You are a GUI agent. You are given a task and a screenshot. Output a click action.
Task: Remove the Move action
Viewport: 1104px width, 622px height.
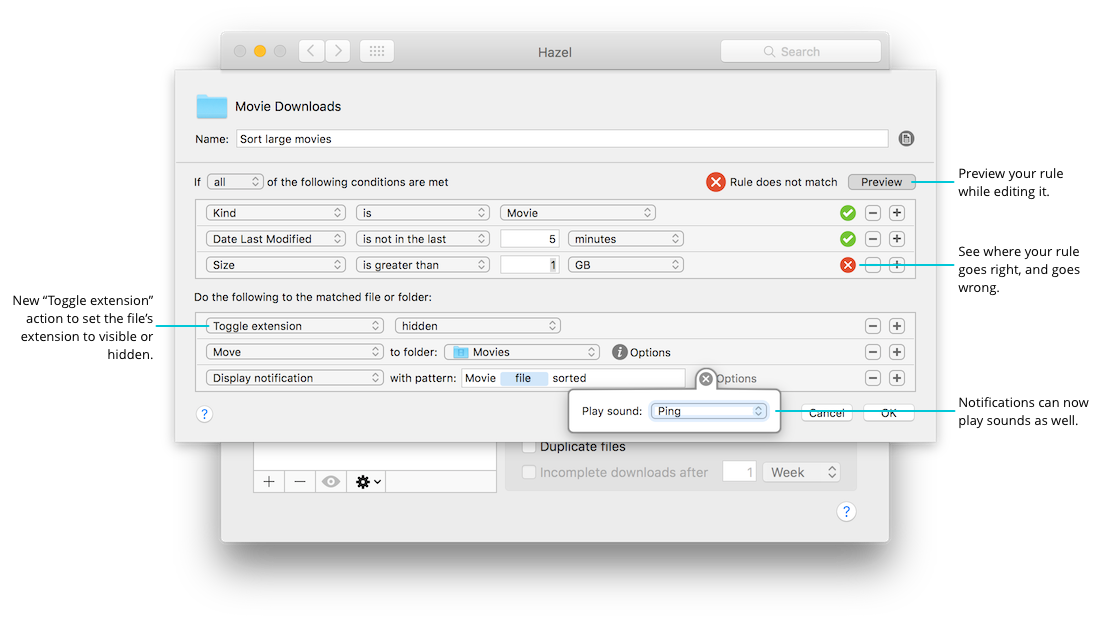tap(873, 352)
